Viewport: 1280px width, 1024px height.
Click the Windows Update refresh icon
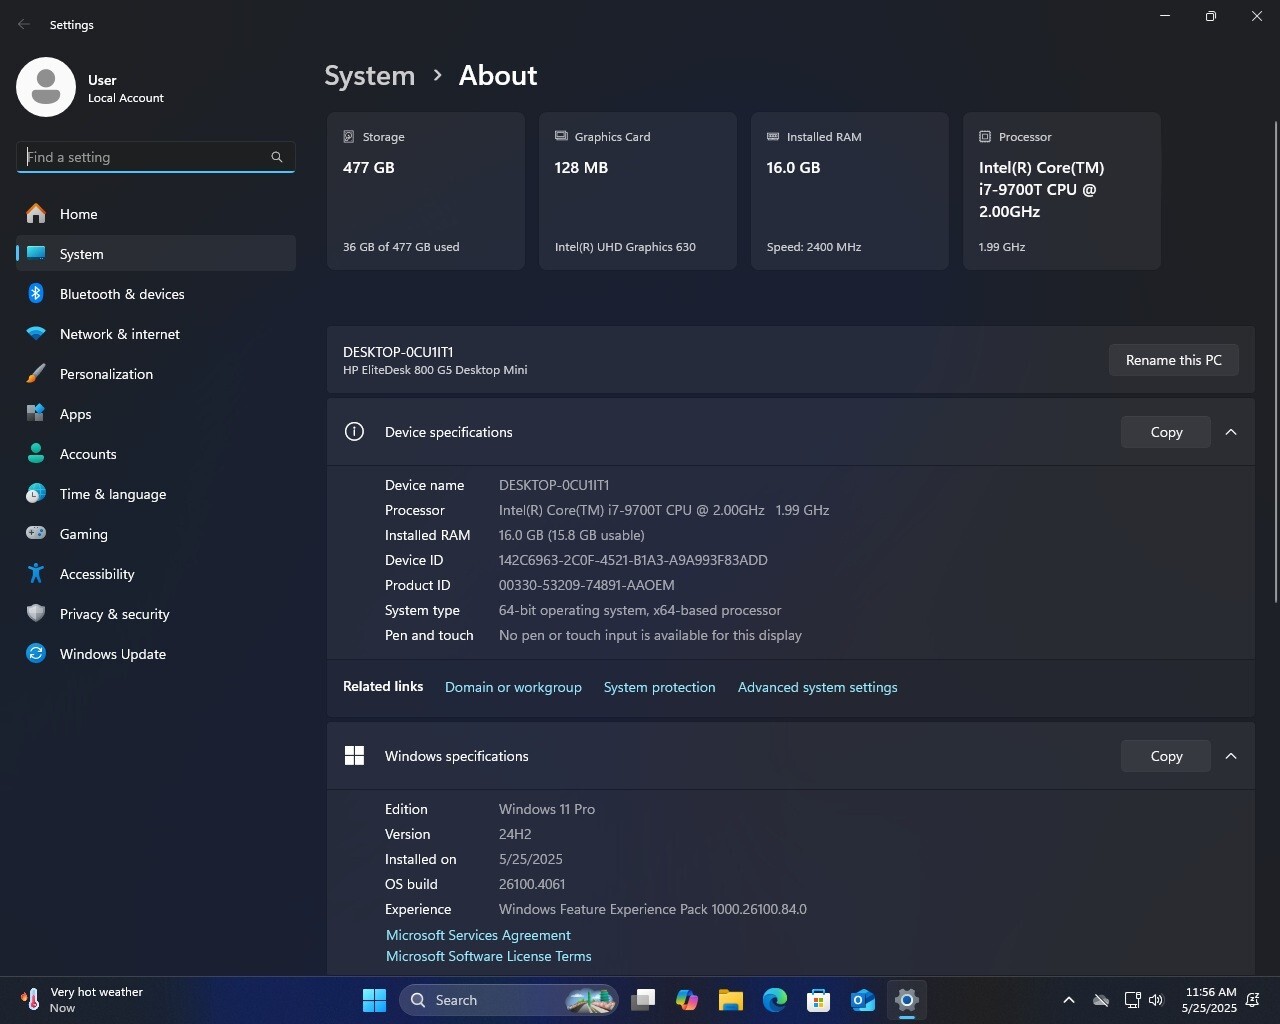point(36,653)
